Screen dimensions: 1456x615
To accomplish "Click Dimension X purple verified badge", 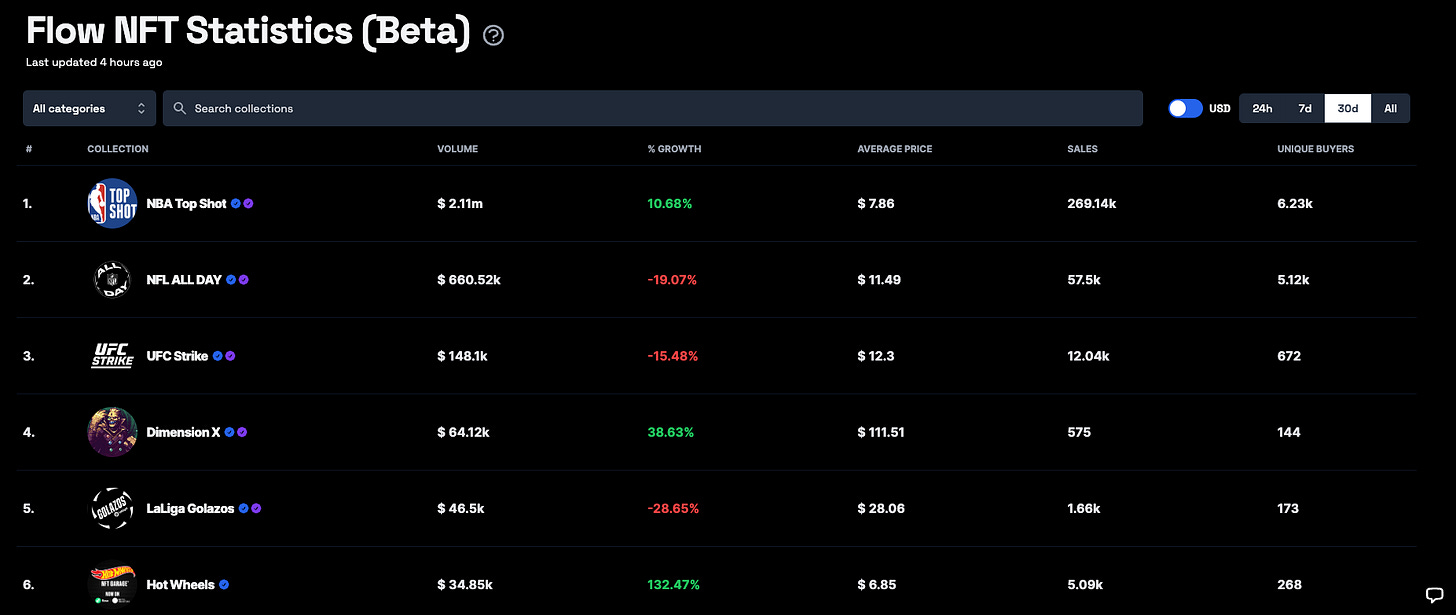I will 242,432.
